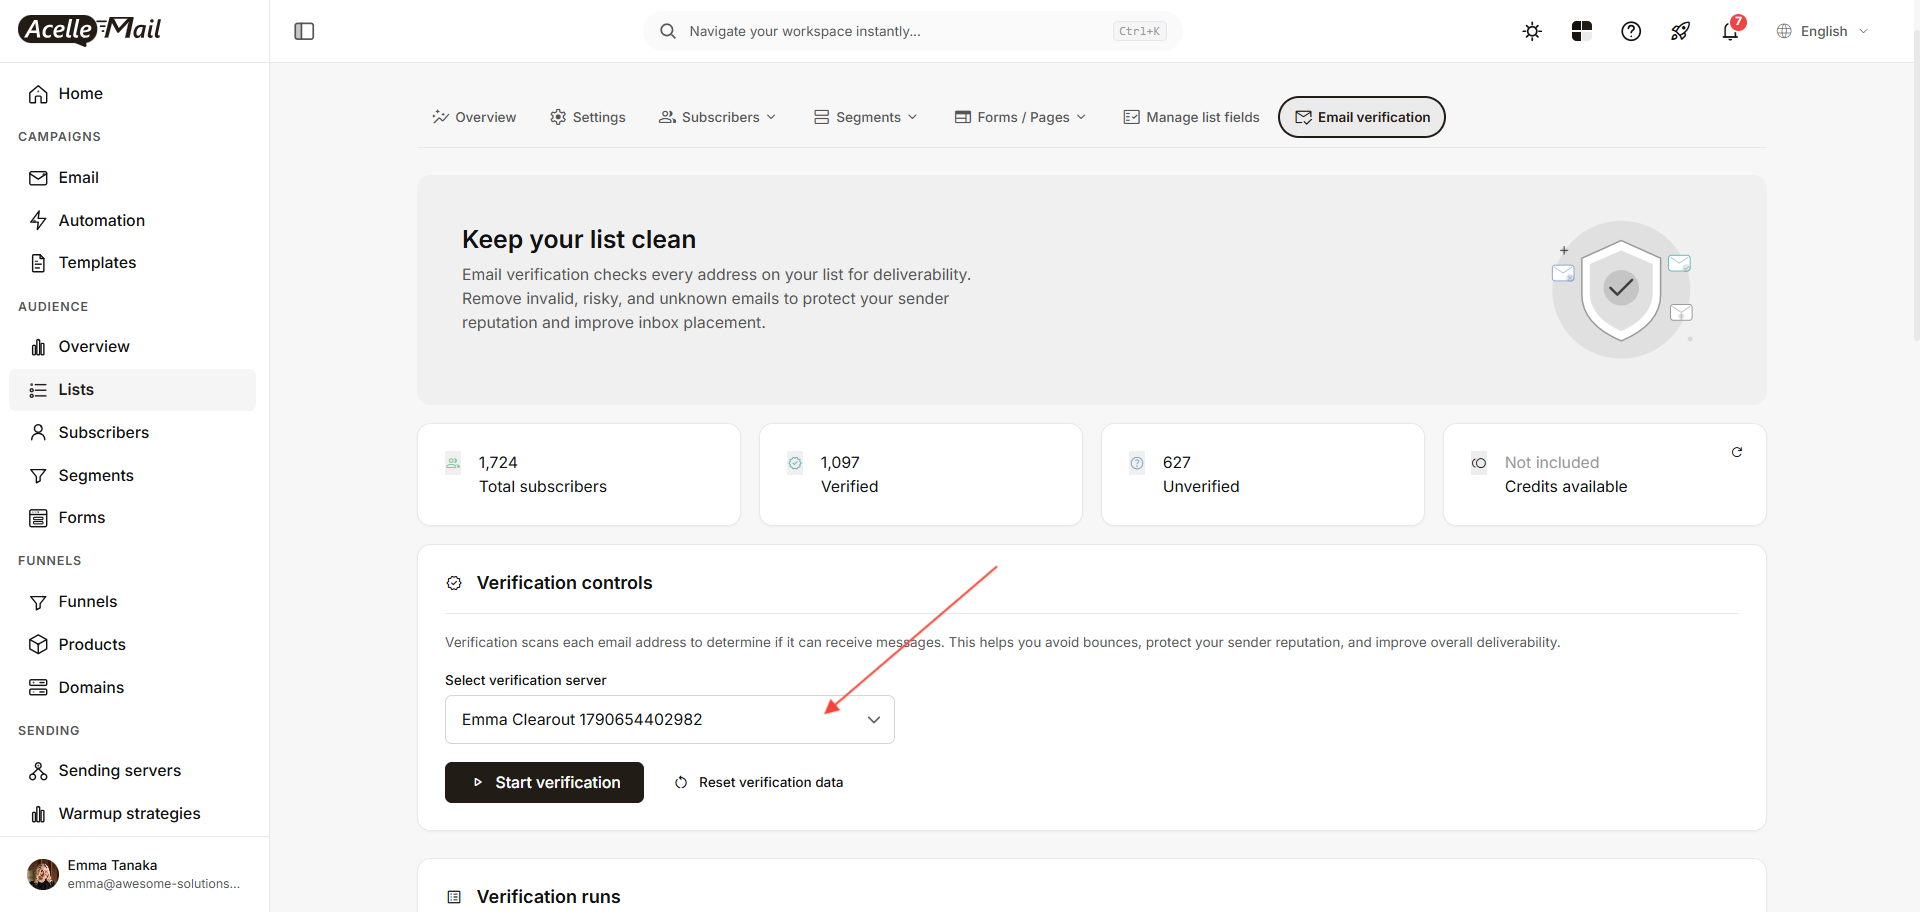Click the AcelleMail logo
The image size is (1920, 912).
[90, 30]
